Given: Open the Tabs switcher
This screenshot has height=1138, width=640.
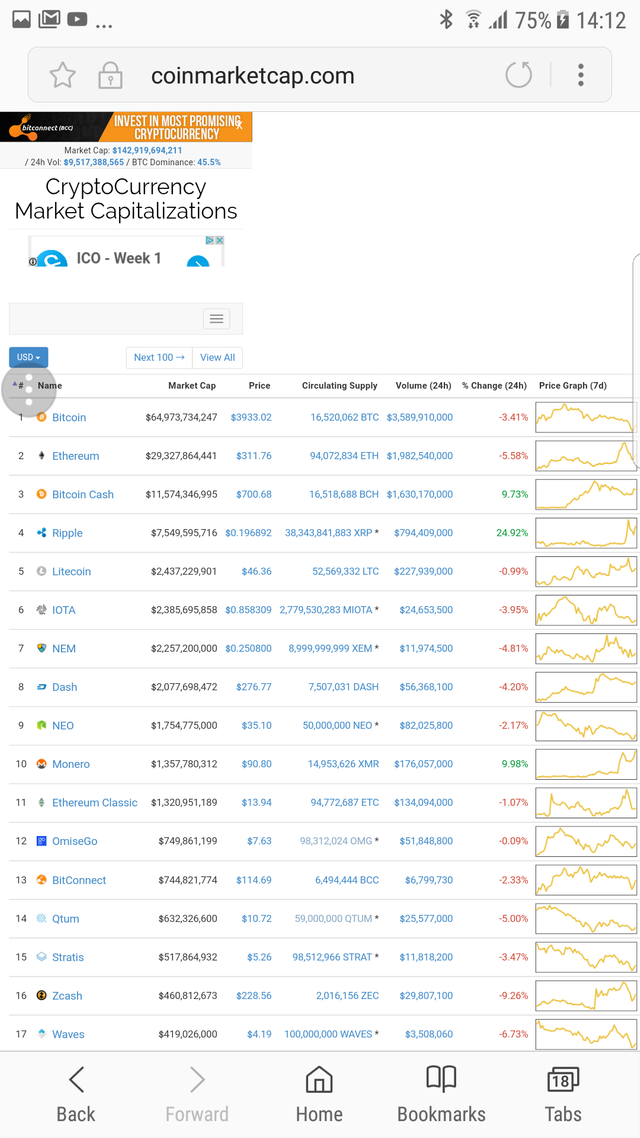Looking at the screenshot, I should (563, 1094).
